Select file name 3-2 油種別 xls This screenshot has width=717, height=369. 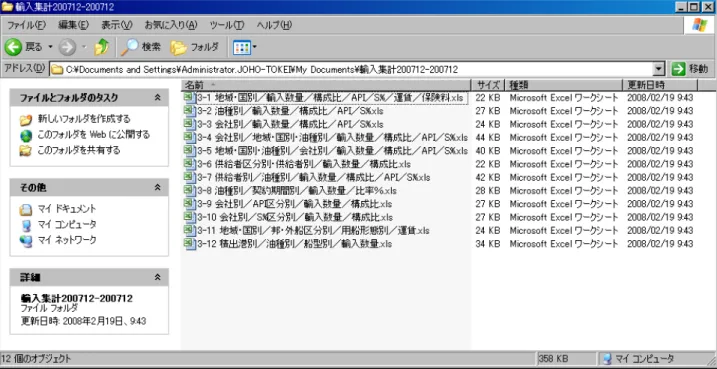tap(290, 111)
